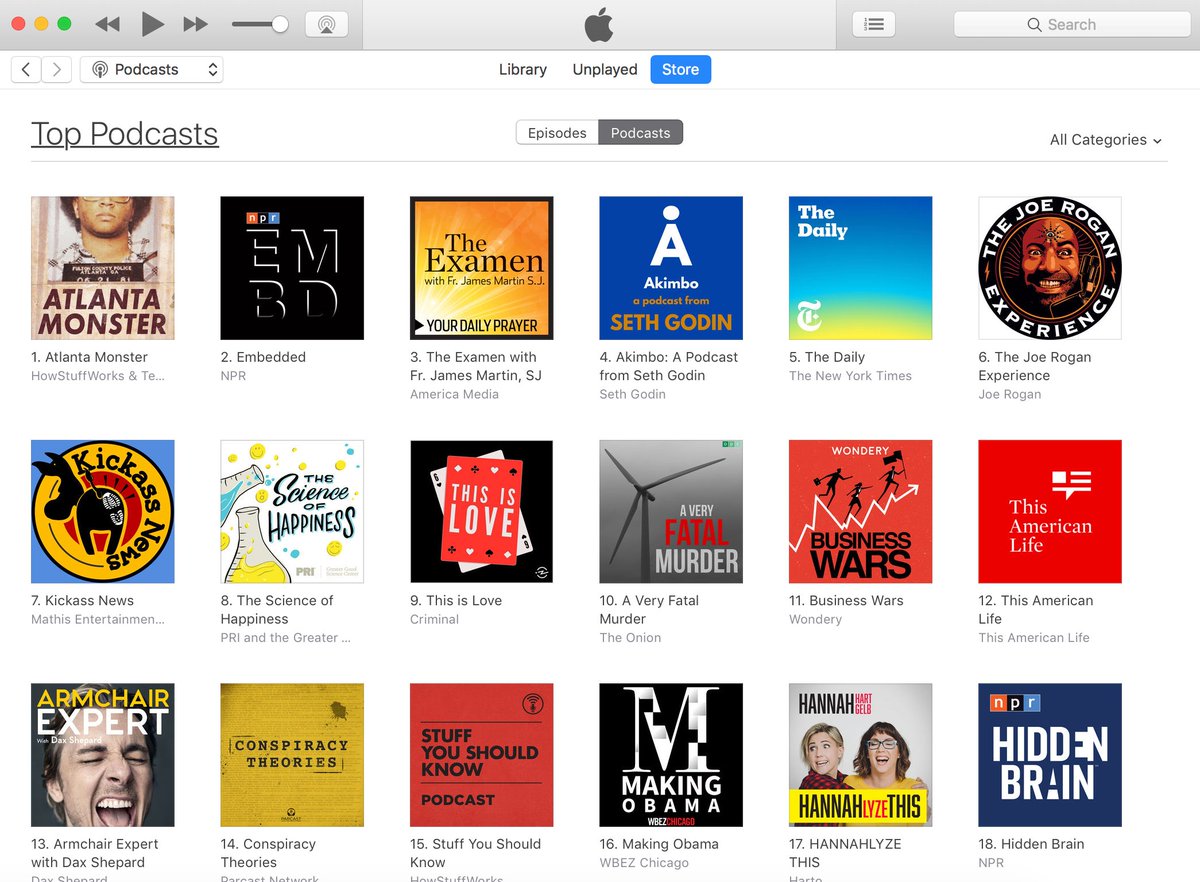
Task: Go forward with the right chevron
Action: (x=57, y=69)
